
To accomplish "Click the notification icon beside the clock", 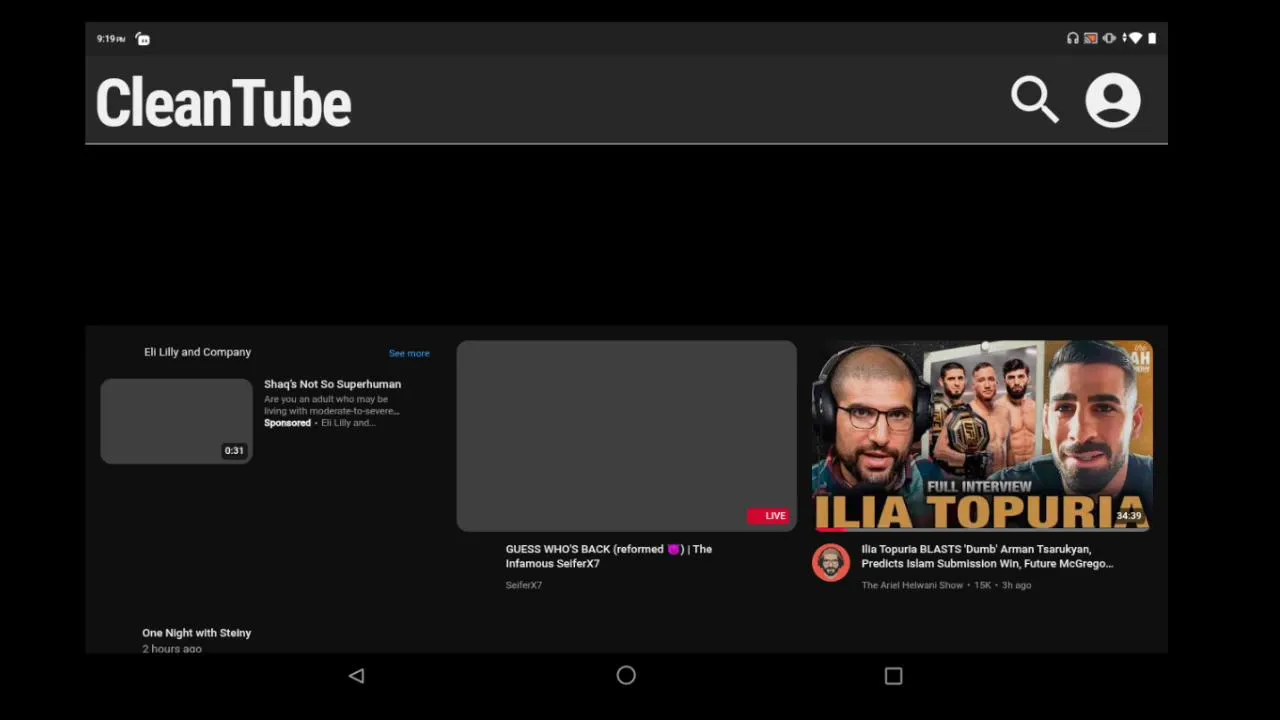I will click(143, 39).
